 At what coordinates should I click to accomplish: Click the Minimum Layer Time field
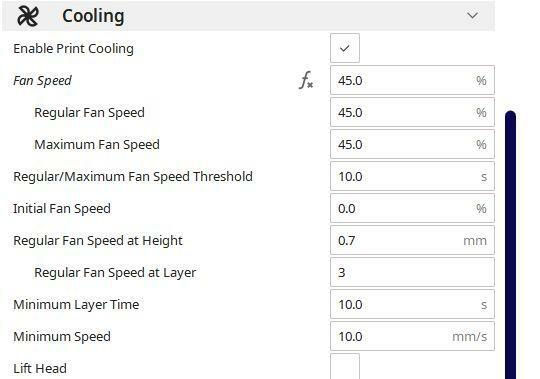[412, 304]
